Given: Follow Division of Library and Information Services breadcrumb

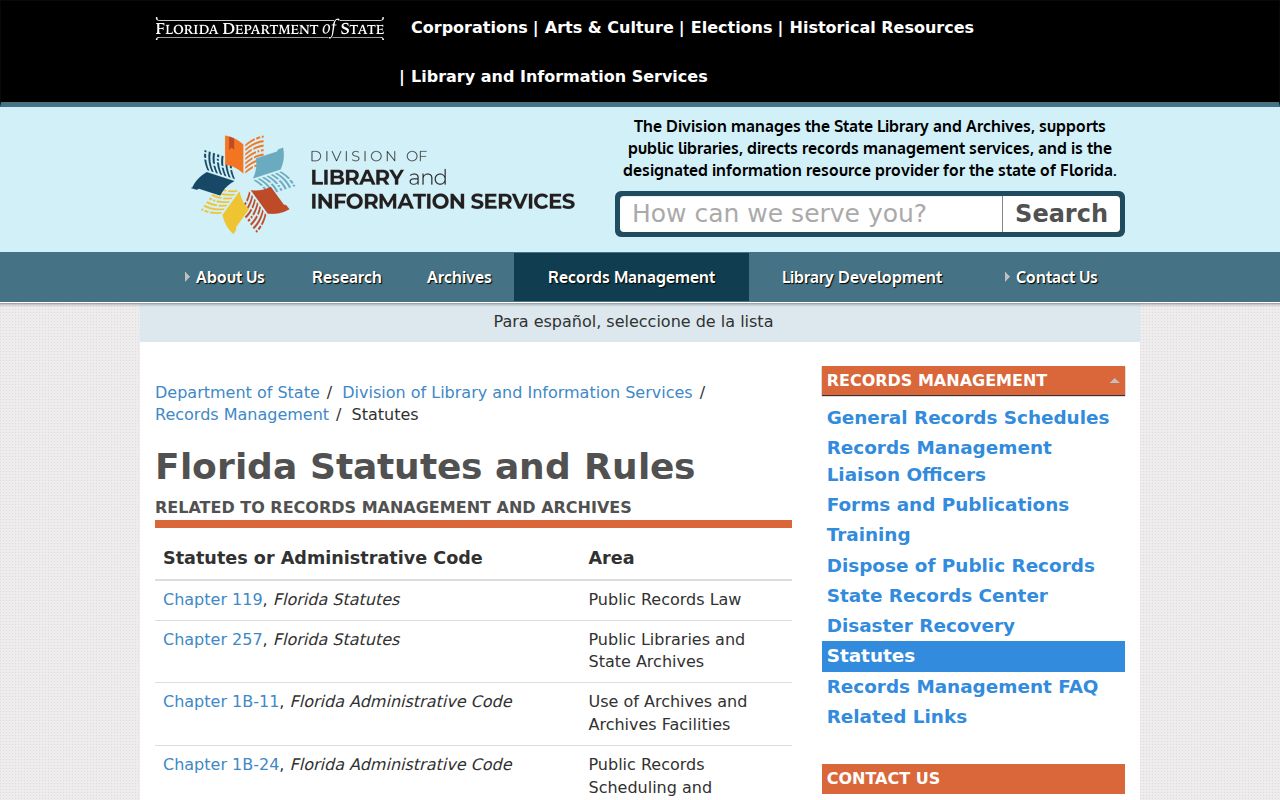Looking at the screenshot, I should 517,392.
